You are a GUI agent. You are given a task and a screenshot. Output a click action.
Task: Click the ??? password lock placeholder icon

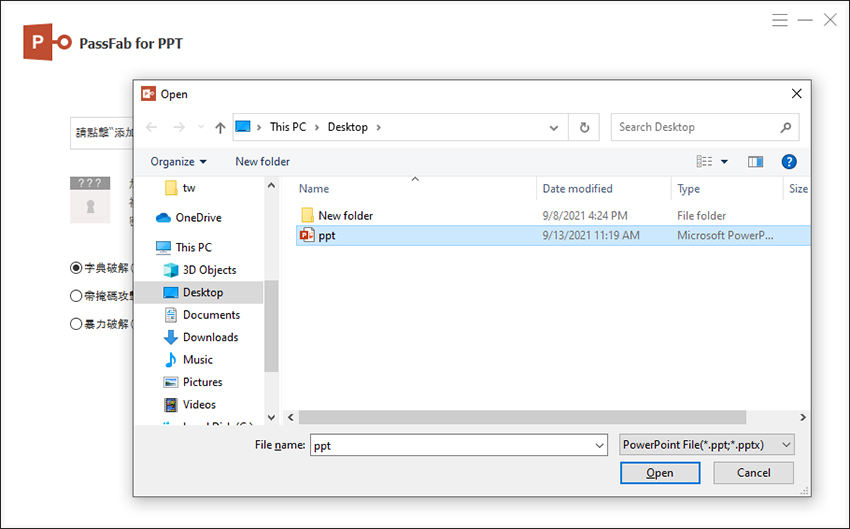point(90,199)
